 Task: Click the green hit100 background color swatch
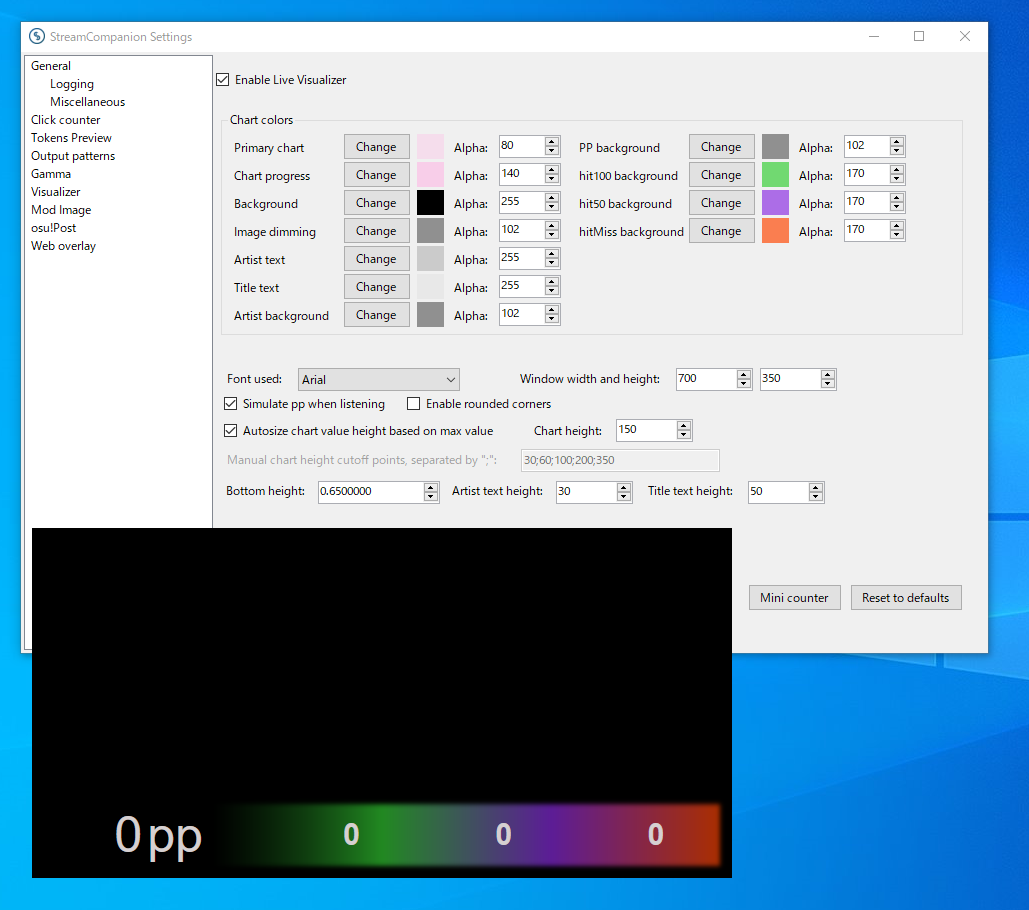775,175
